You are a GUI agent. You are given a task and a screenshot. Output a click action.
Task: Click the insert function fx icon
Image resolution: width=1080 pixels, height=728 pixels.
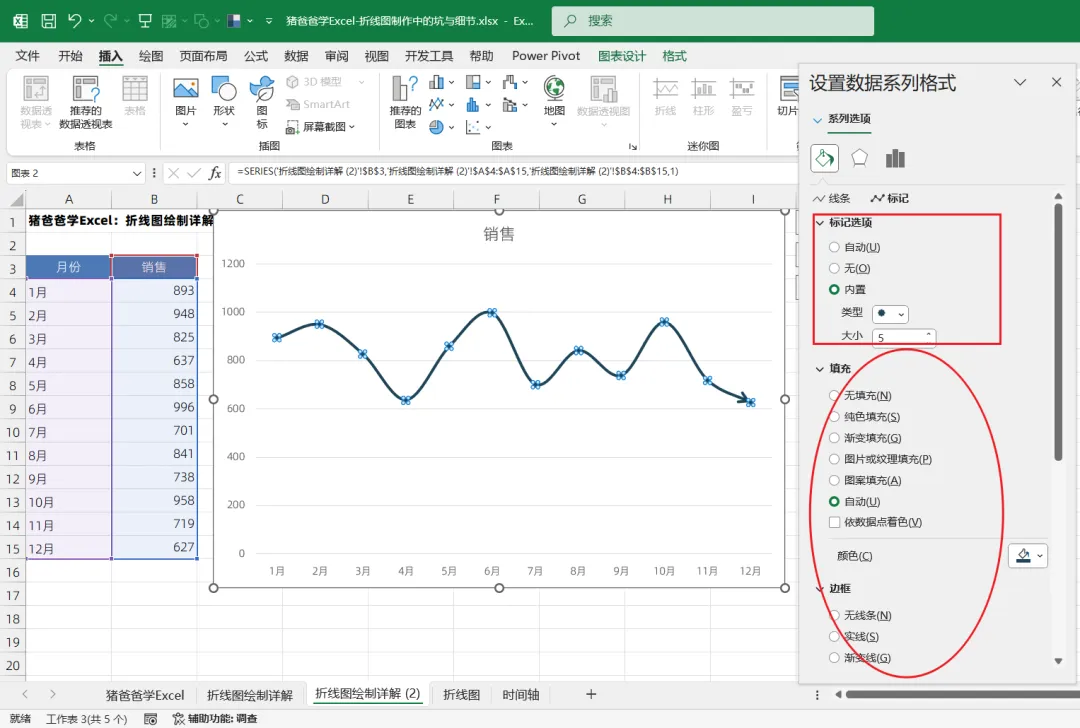(x=215, y=173)
